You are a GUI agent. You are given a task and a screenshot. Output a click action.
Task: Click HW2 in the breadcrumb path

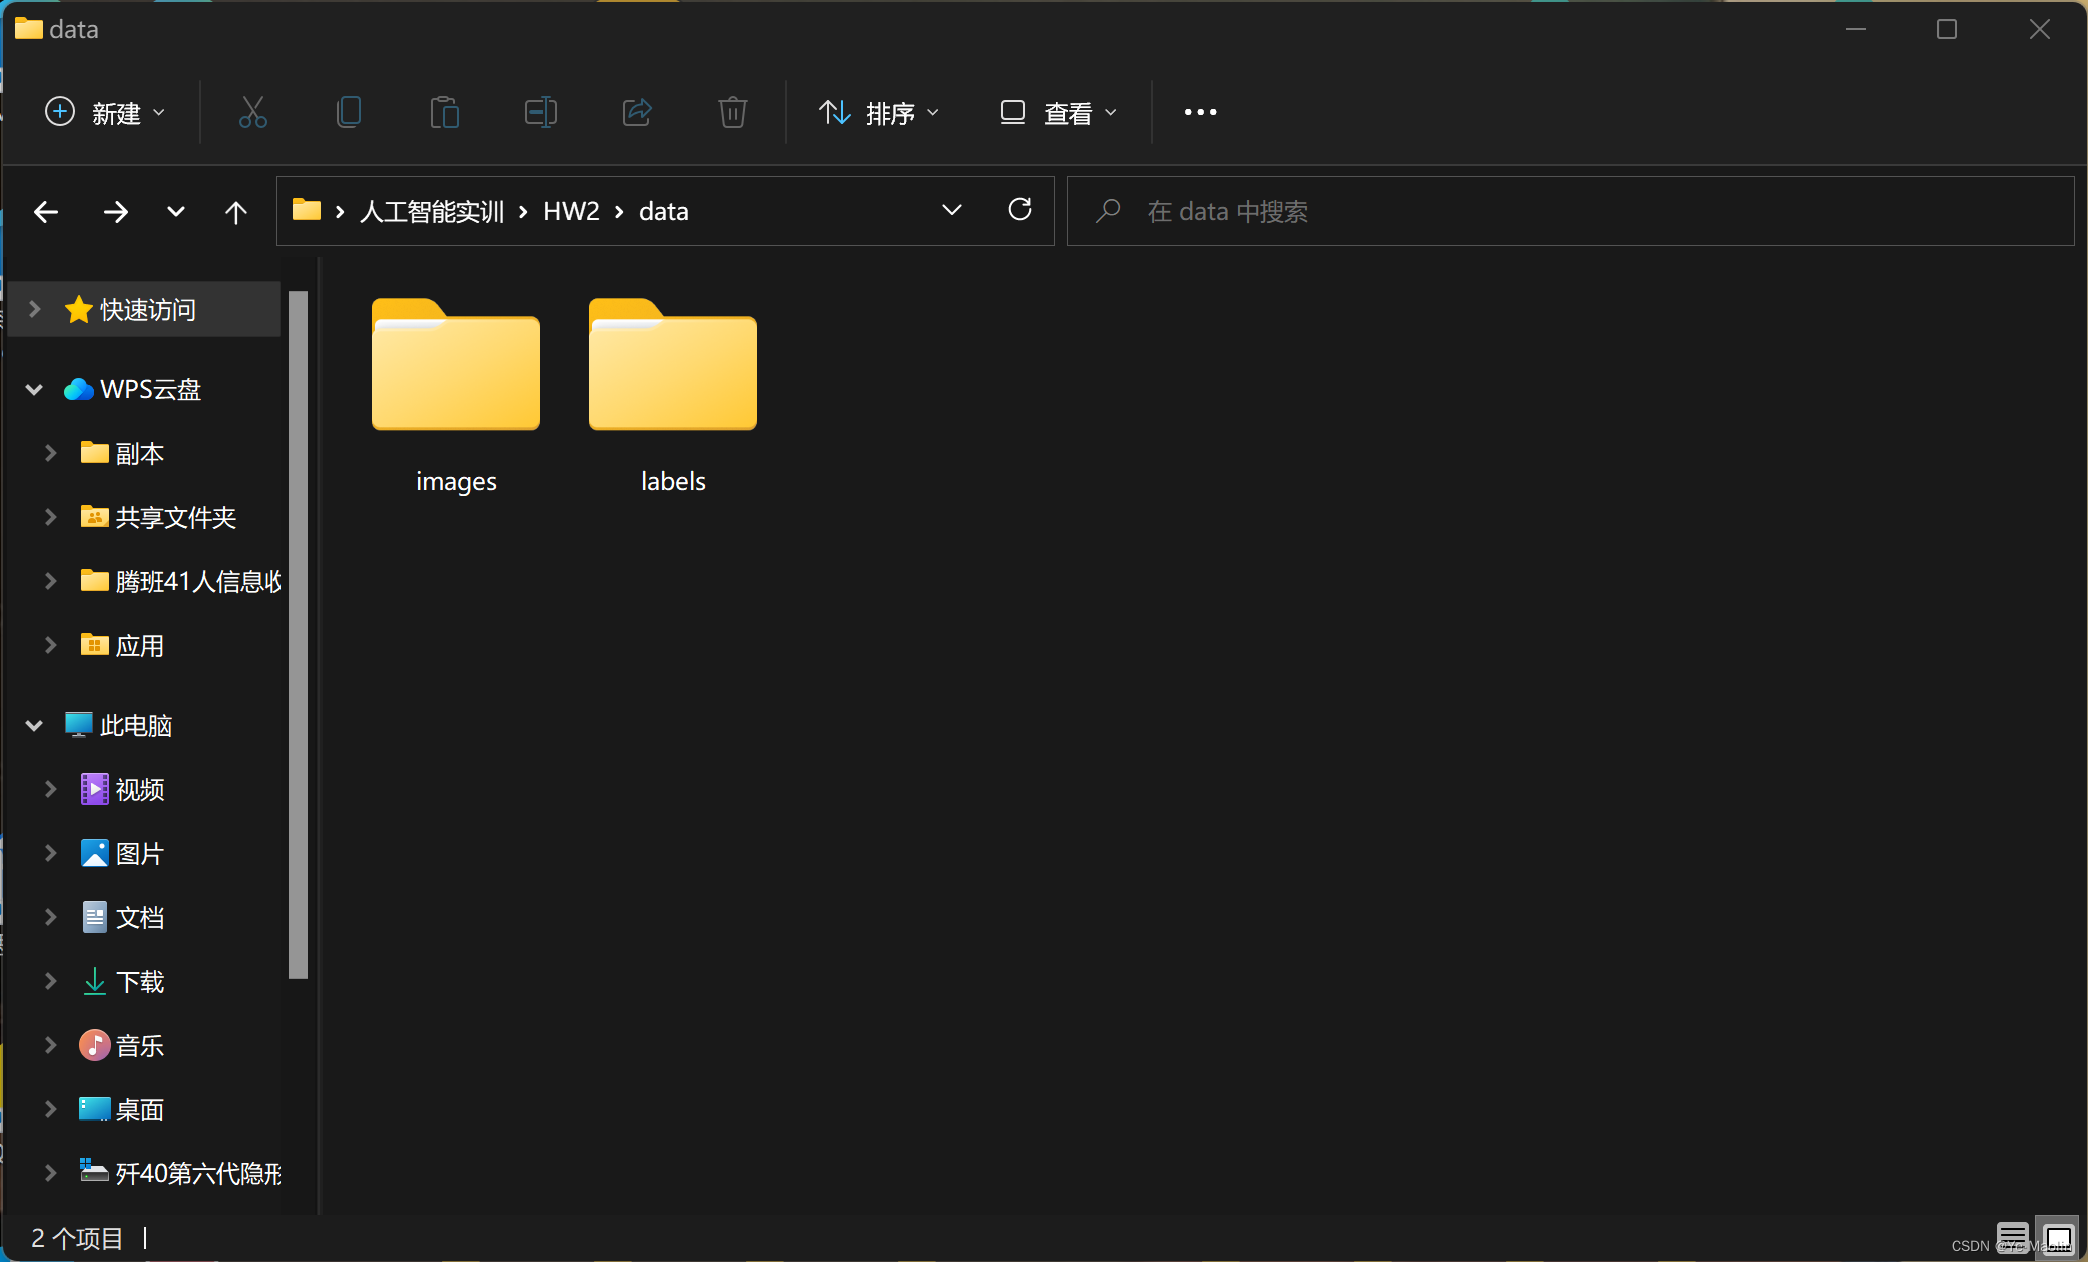[x=571, y=211]
